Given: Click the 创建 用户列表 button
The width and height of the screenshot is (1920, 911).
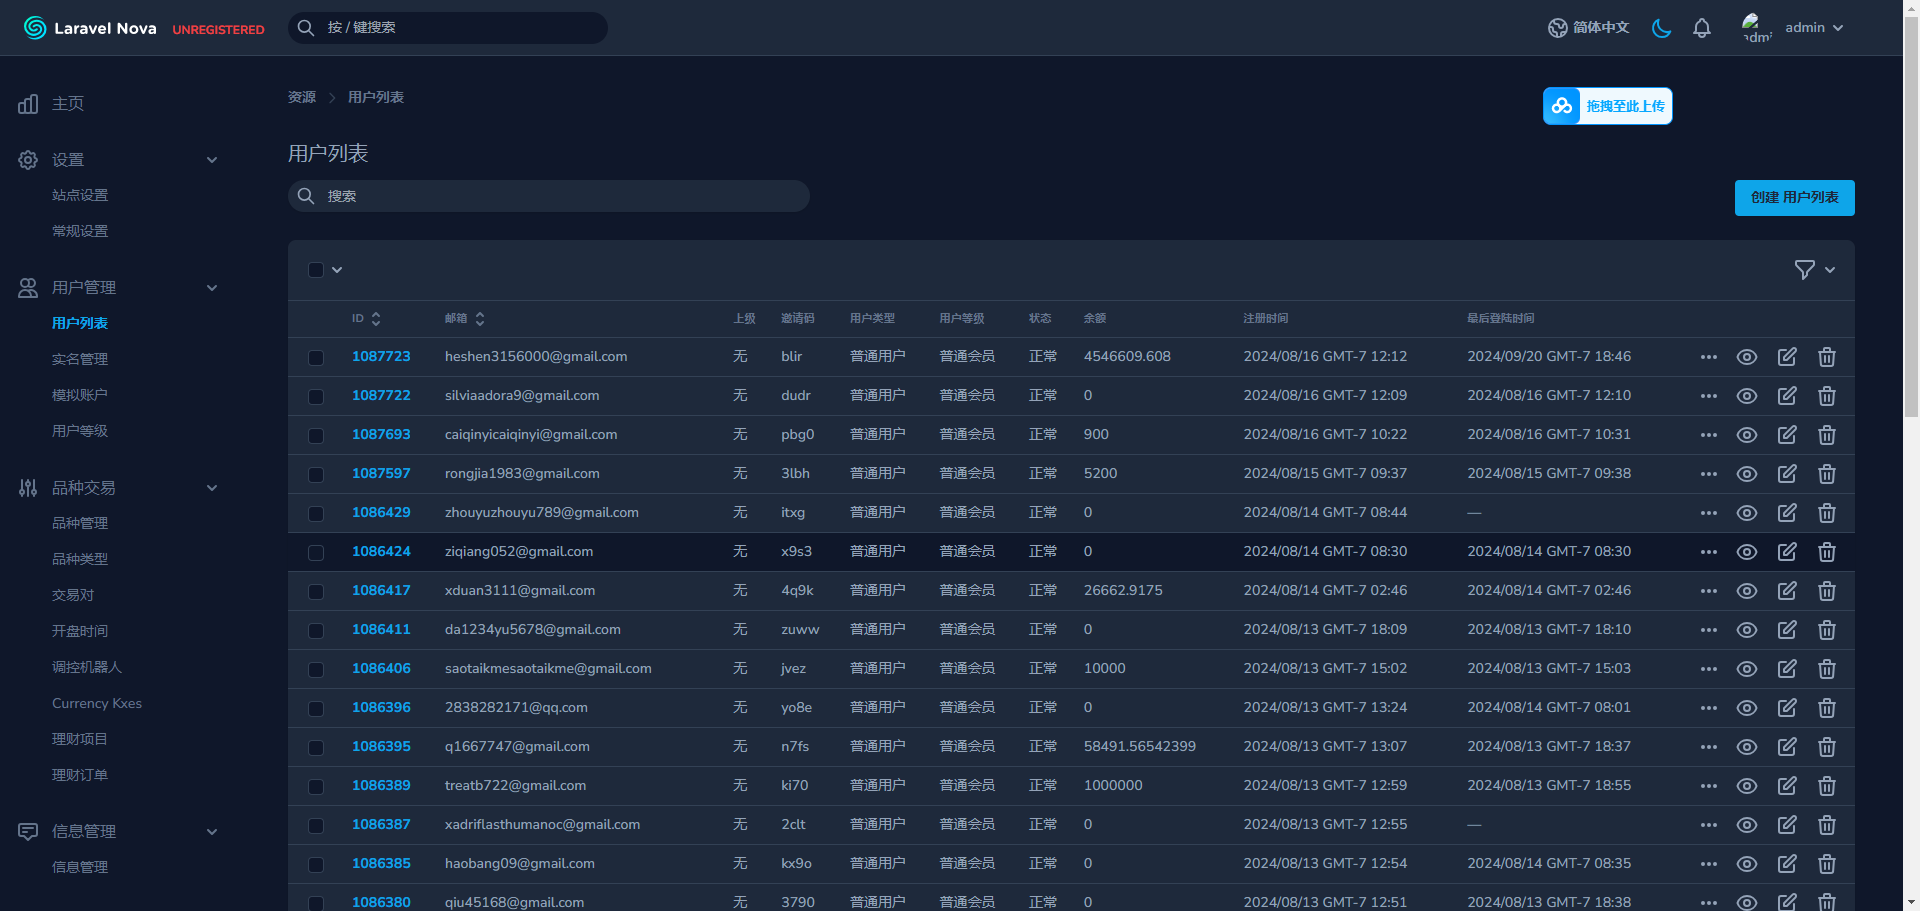Looking at the screenshot, I should (x=1794, y=198).
